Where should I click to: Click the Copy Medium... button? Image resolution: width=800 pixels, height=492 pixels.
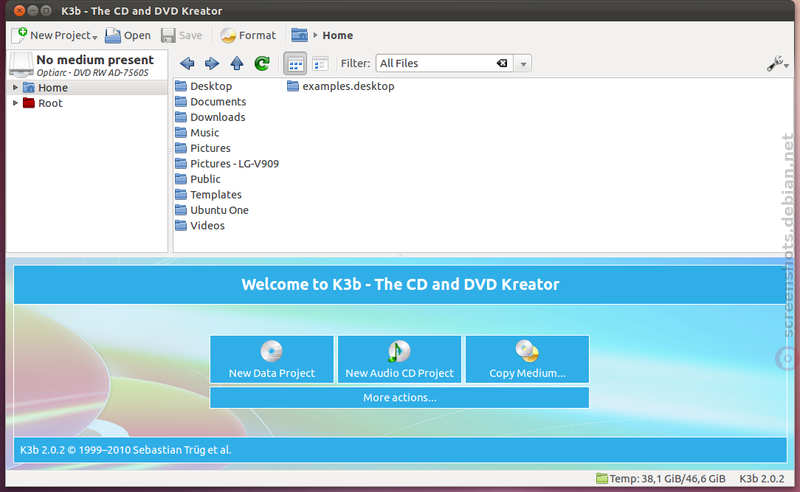pos(527,359)
